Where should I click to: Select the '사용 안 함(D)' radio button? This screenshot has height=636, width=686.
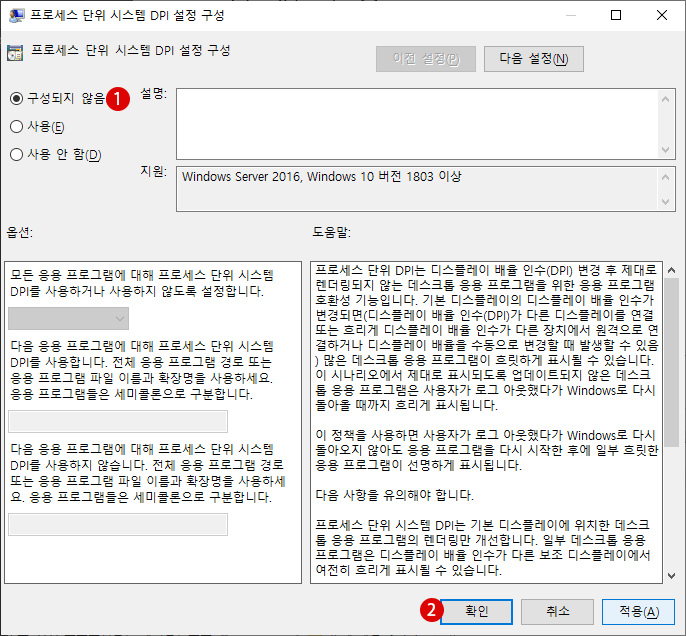pos(16,154)
